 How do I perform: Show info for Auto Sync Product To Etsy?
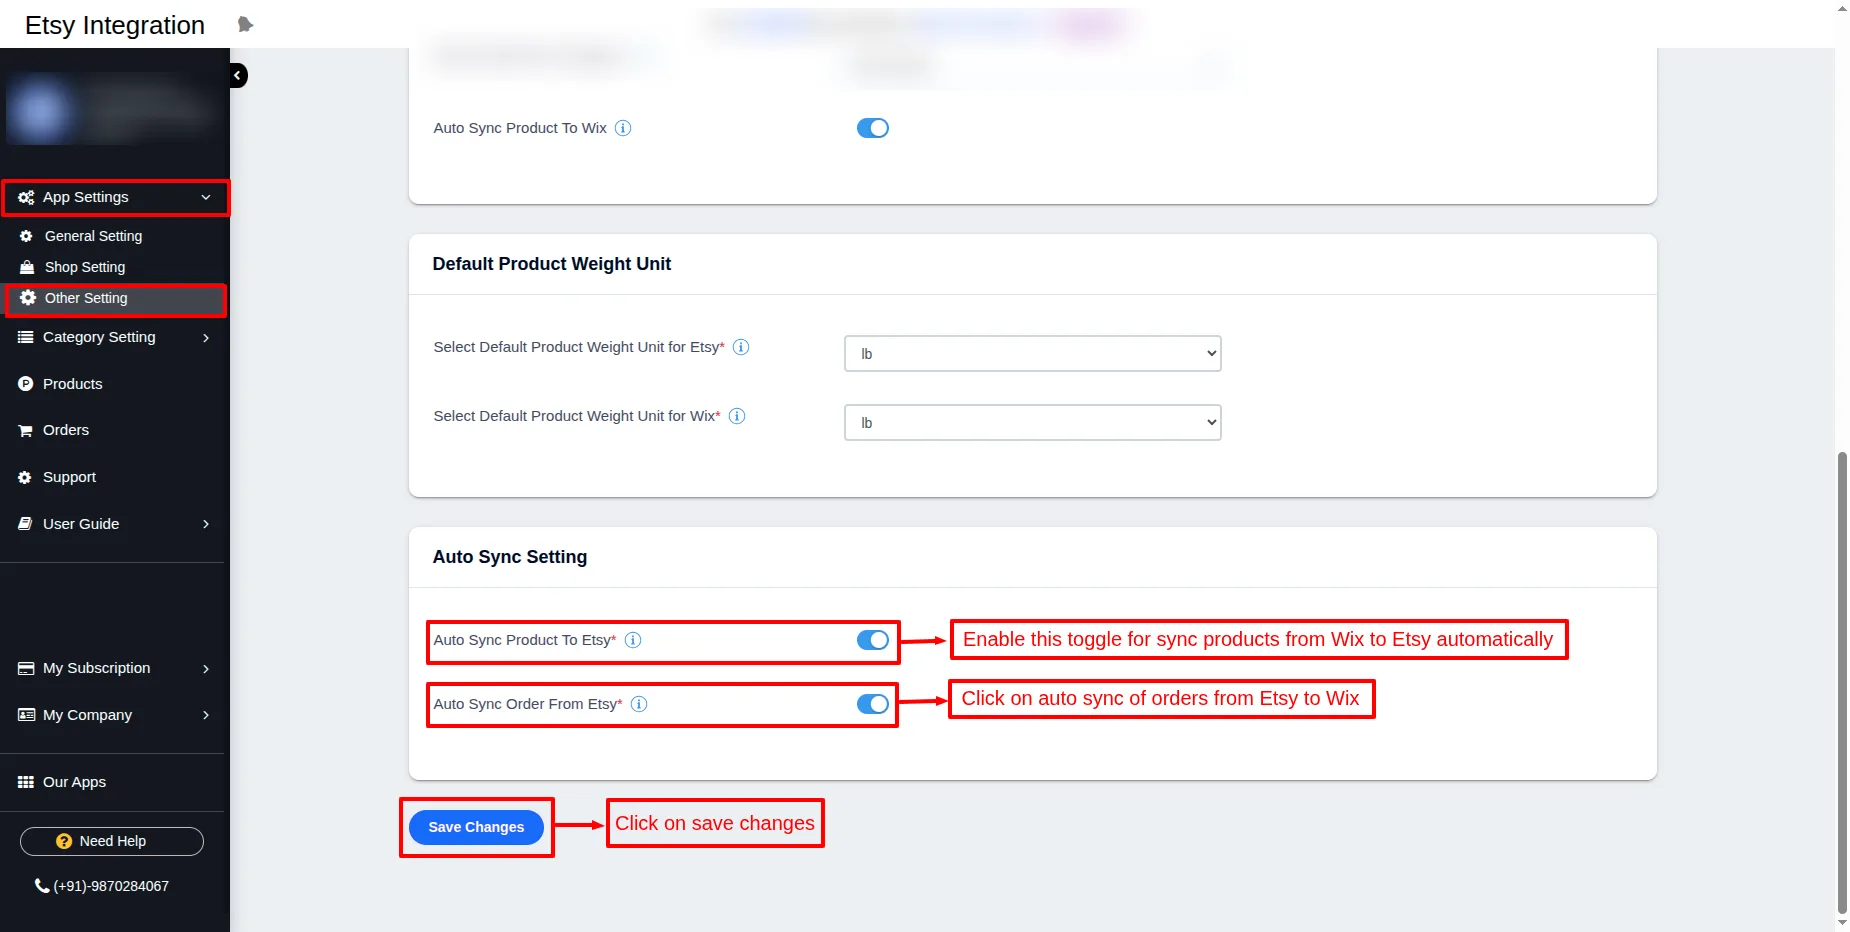pos(633,640)
